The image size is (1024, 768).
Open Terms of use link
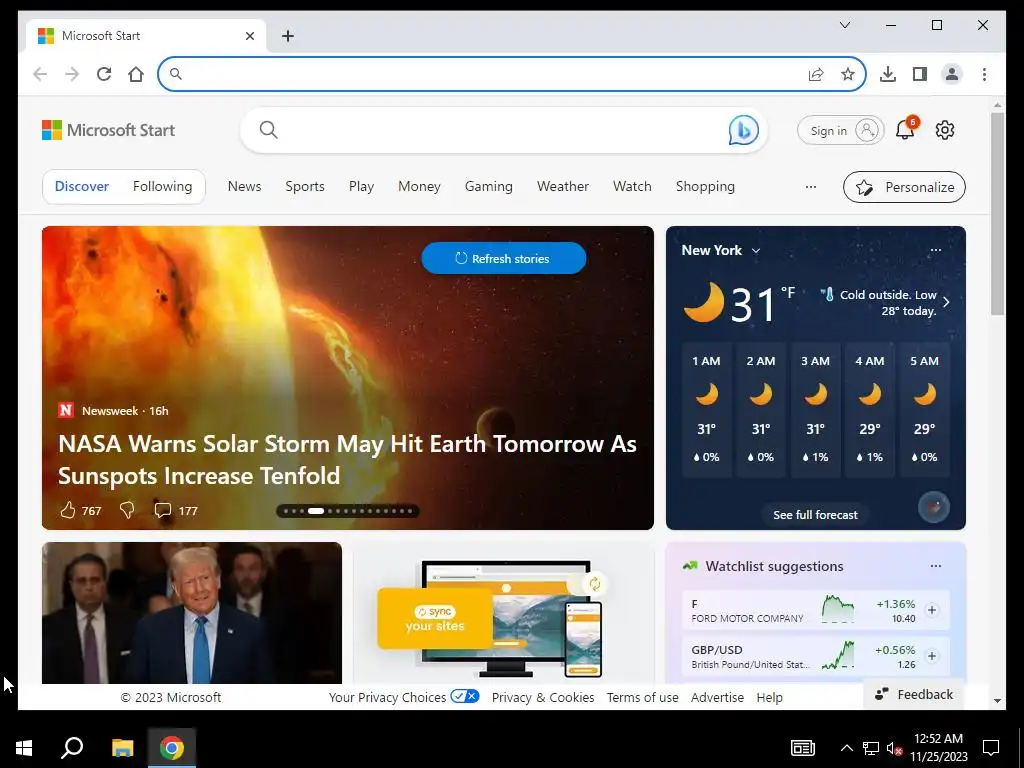(x=643, y=697)
